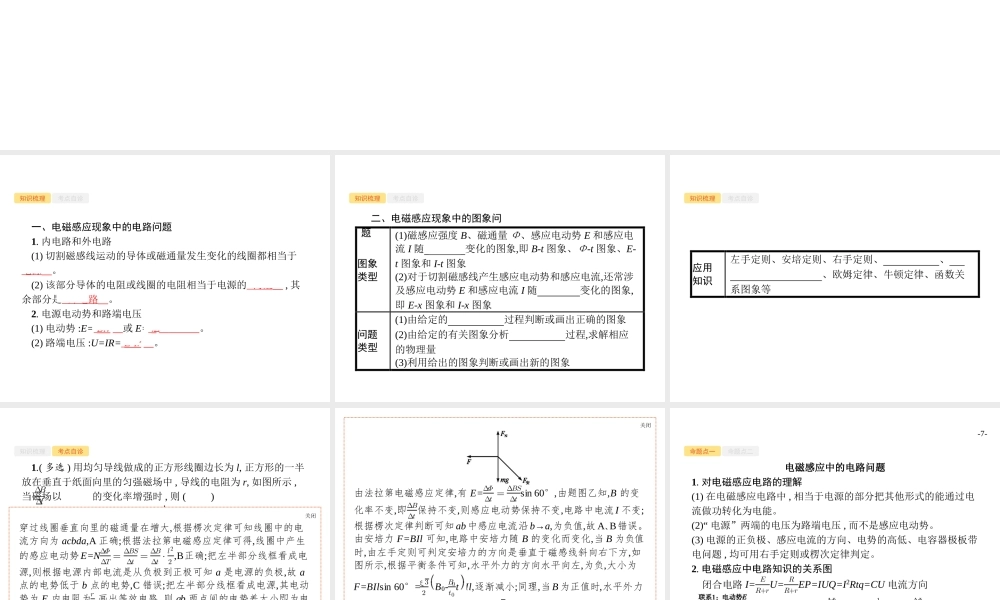
Task: Click the blank after (1)由给定的
Action: click(x=476, y=320)
